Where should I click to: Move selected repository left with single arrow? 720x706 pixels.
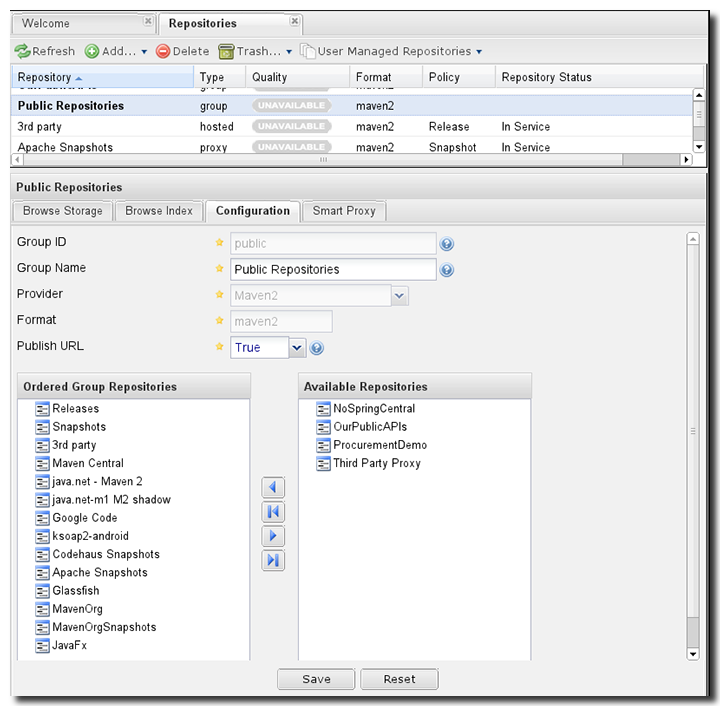point(273,488)
